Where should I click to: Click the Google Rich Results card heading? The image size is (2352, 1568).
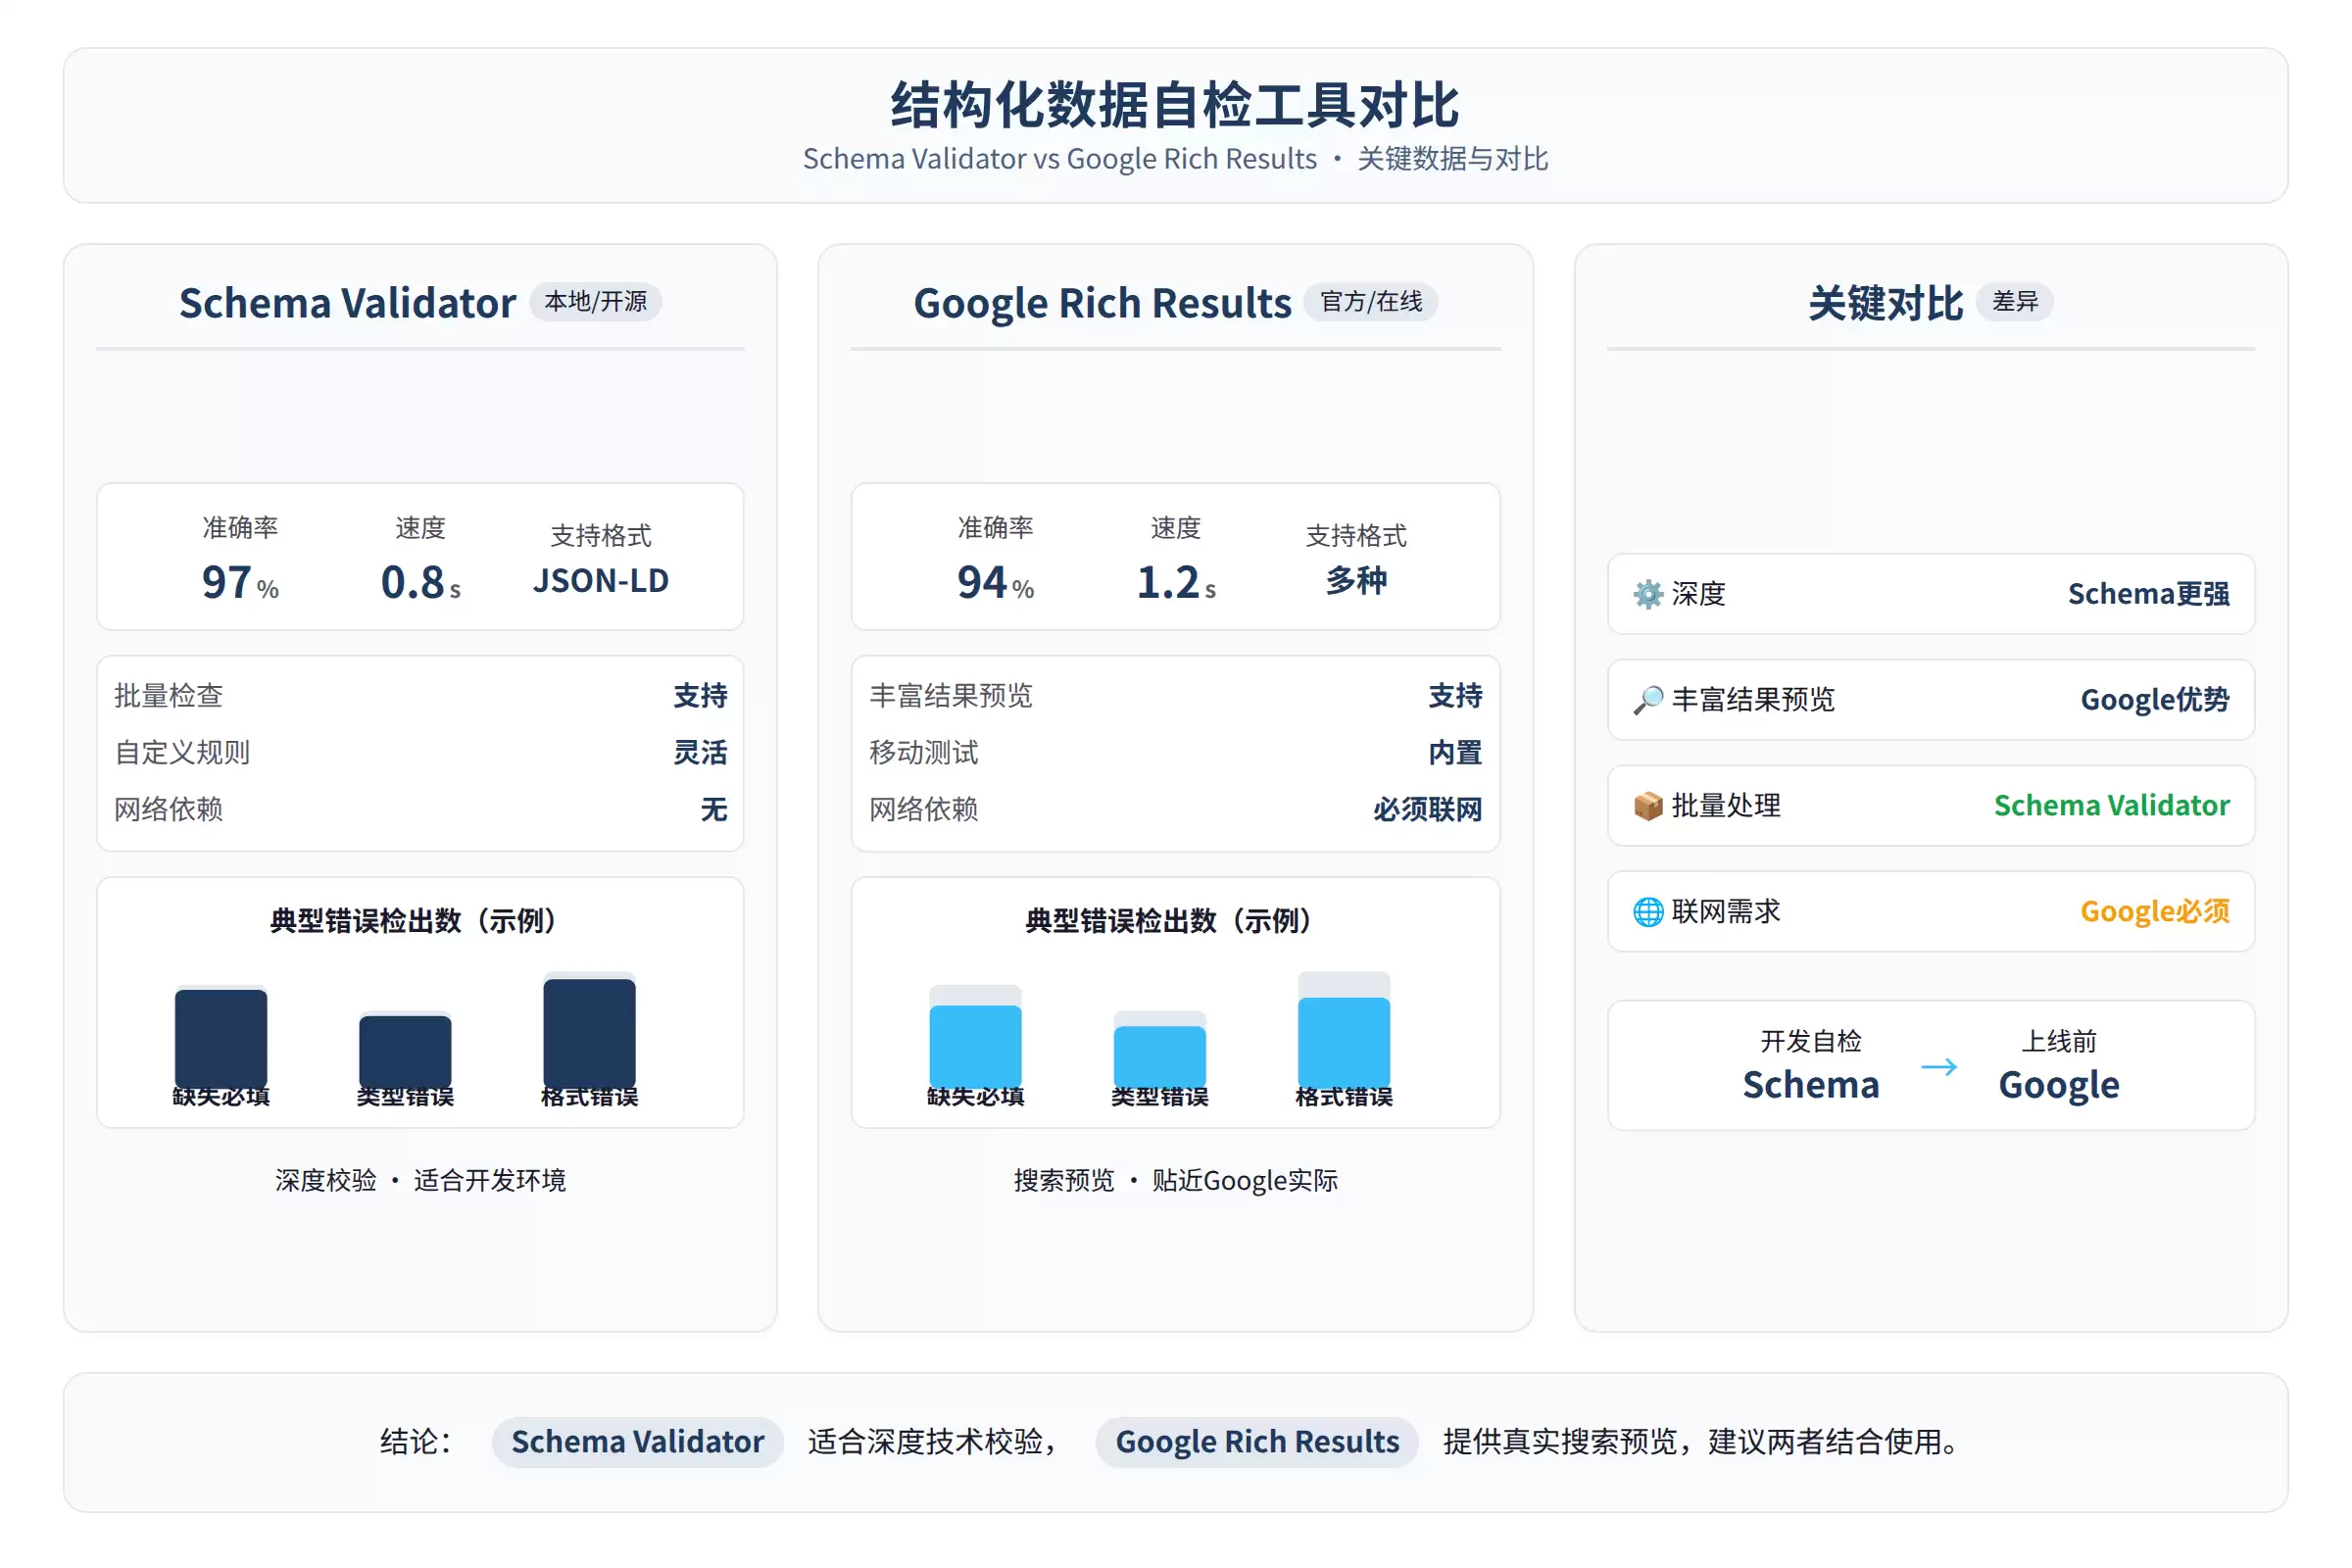(x=1102, y=303)
